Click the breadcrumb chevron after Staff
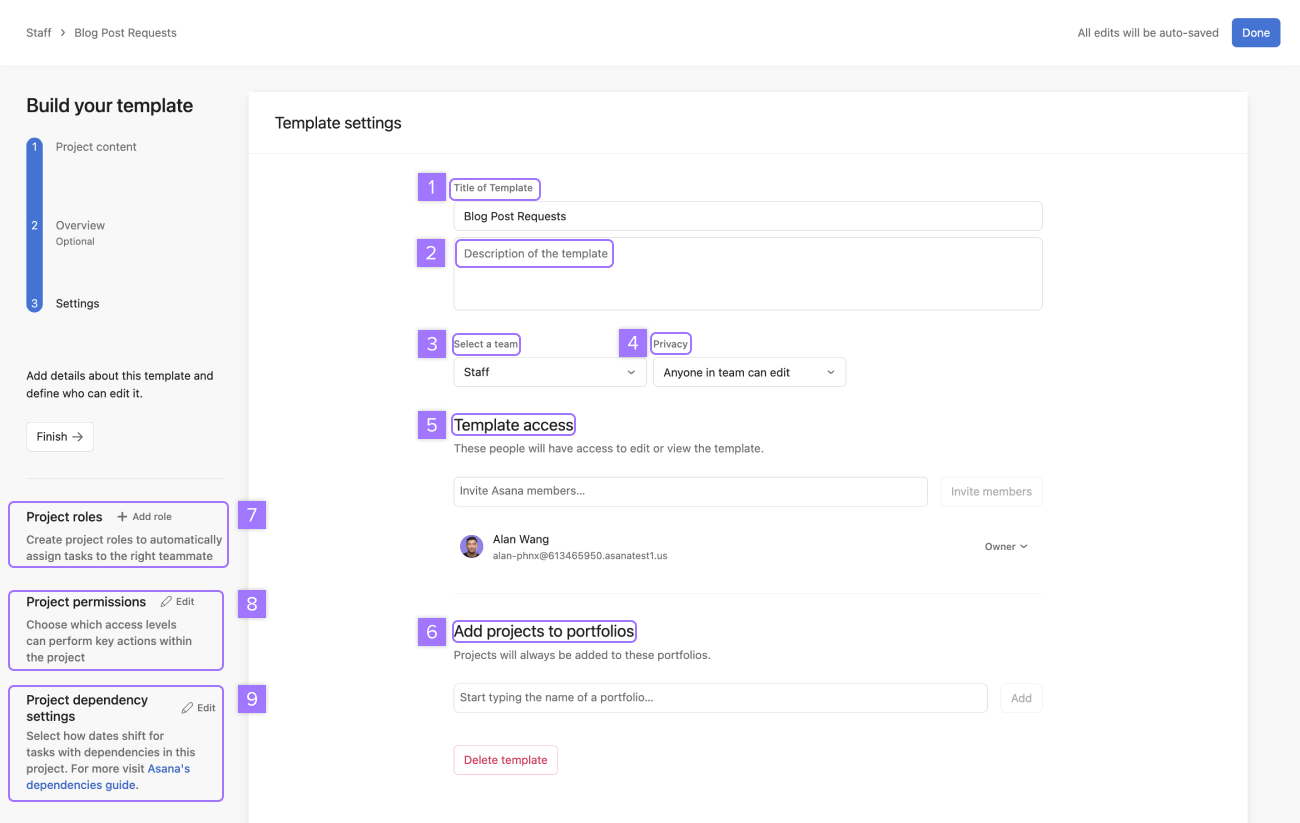The image size is (1300, 823). (63, 33)
